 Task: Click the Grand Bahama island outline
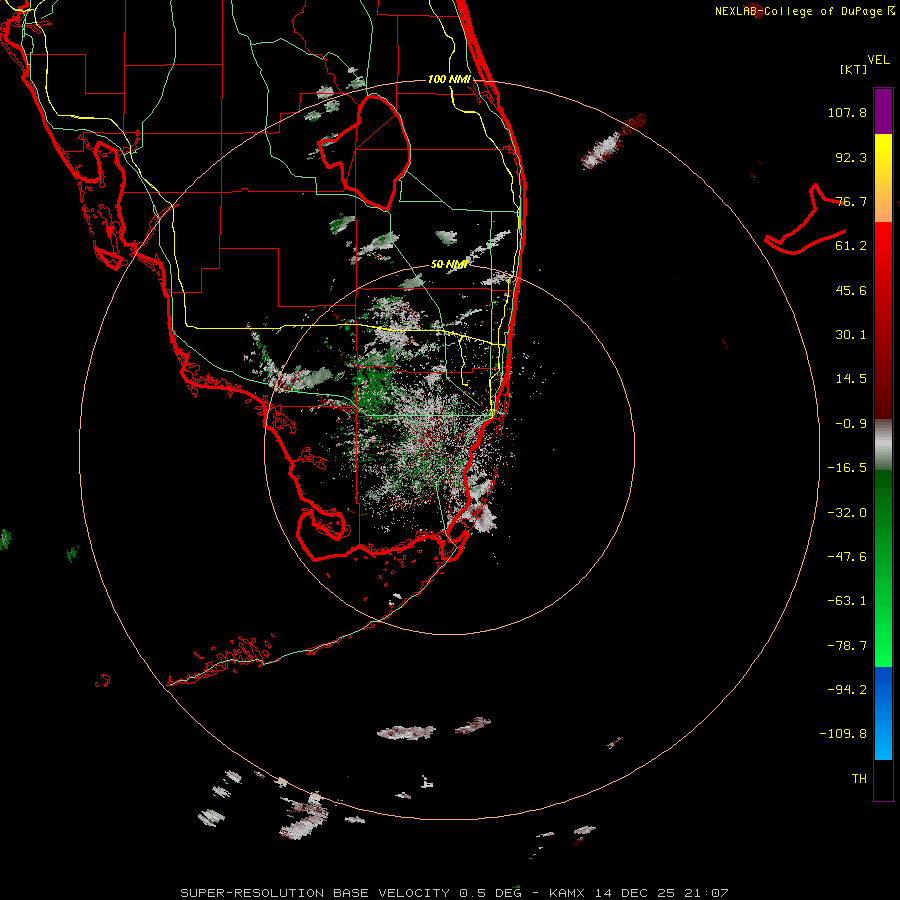[805, 220]
